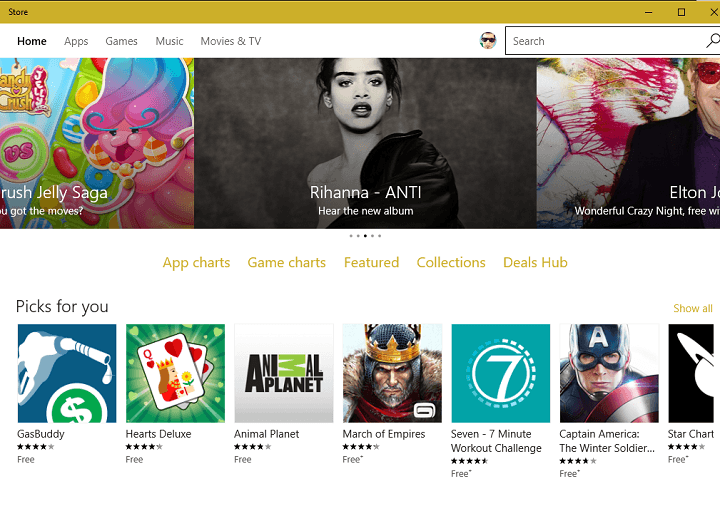Maximize the Store window
The width and height of the screenshot is (720, 511).
click(x=681, y=12)
